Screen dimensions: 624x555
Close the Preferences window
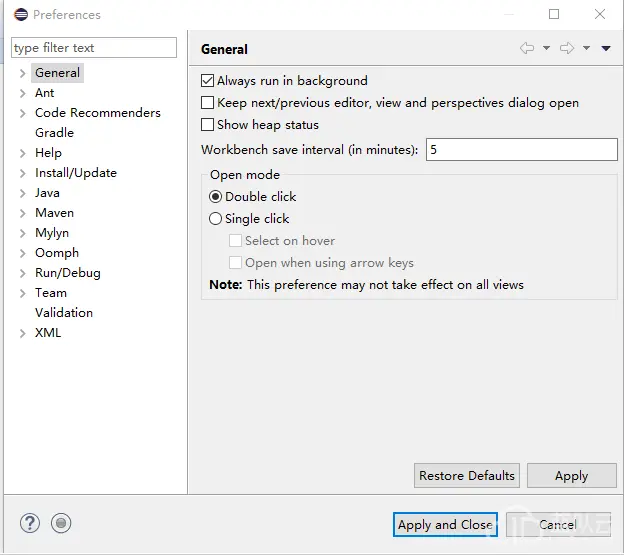pyautogui.click(x=600, y=14)
